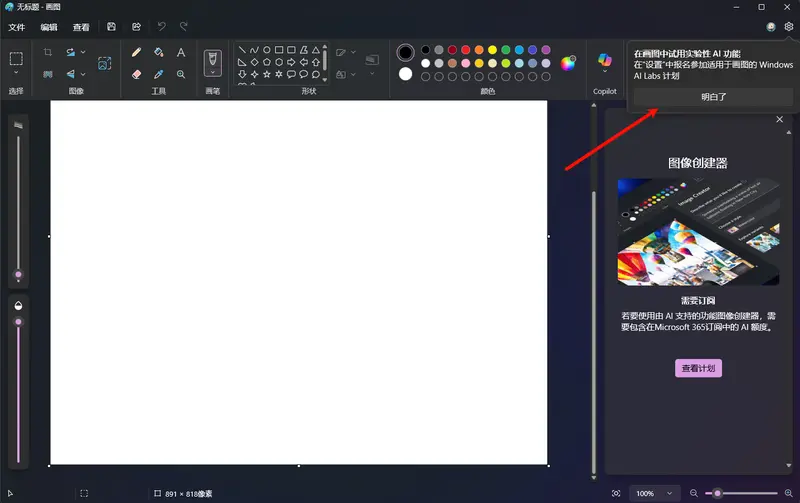Click the 明白了 button
The width and height of the screenshot is (800, 503).
point(713,96)
